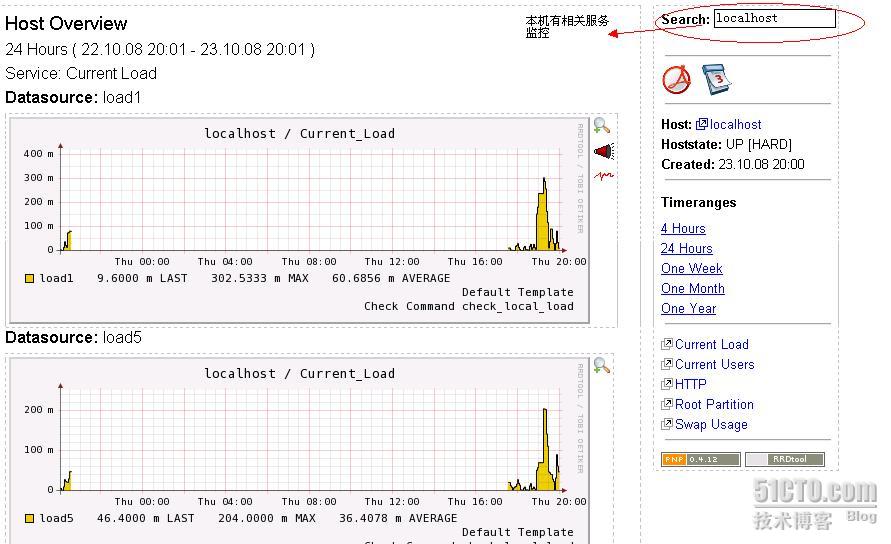Switch to One Week timerange

tap(691, 269)
